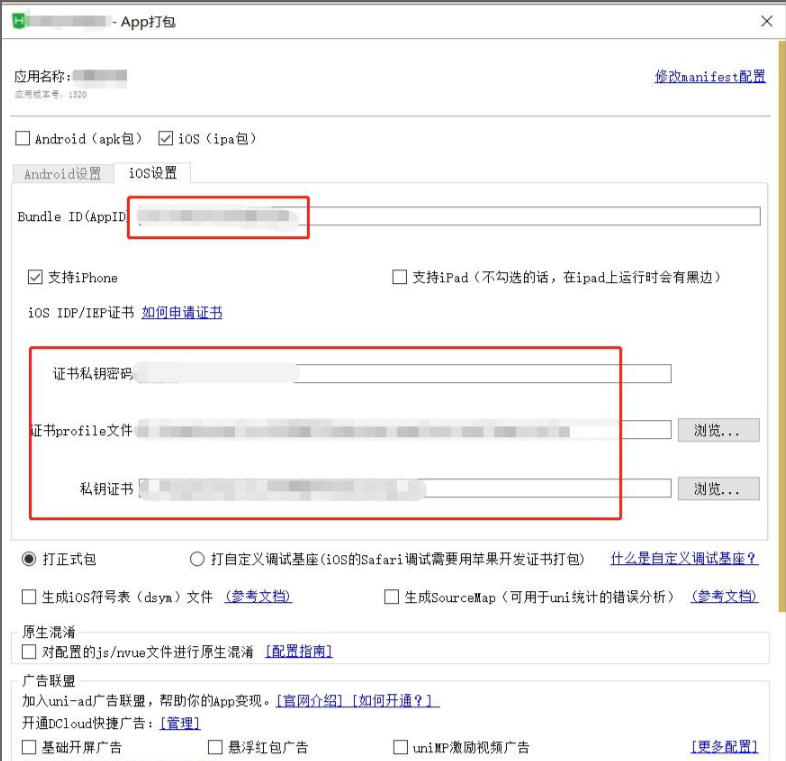Close the App打包 dialog
Image resolution: width=786 pixels, height=761 pixels.
(x=766, y=21)
